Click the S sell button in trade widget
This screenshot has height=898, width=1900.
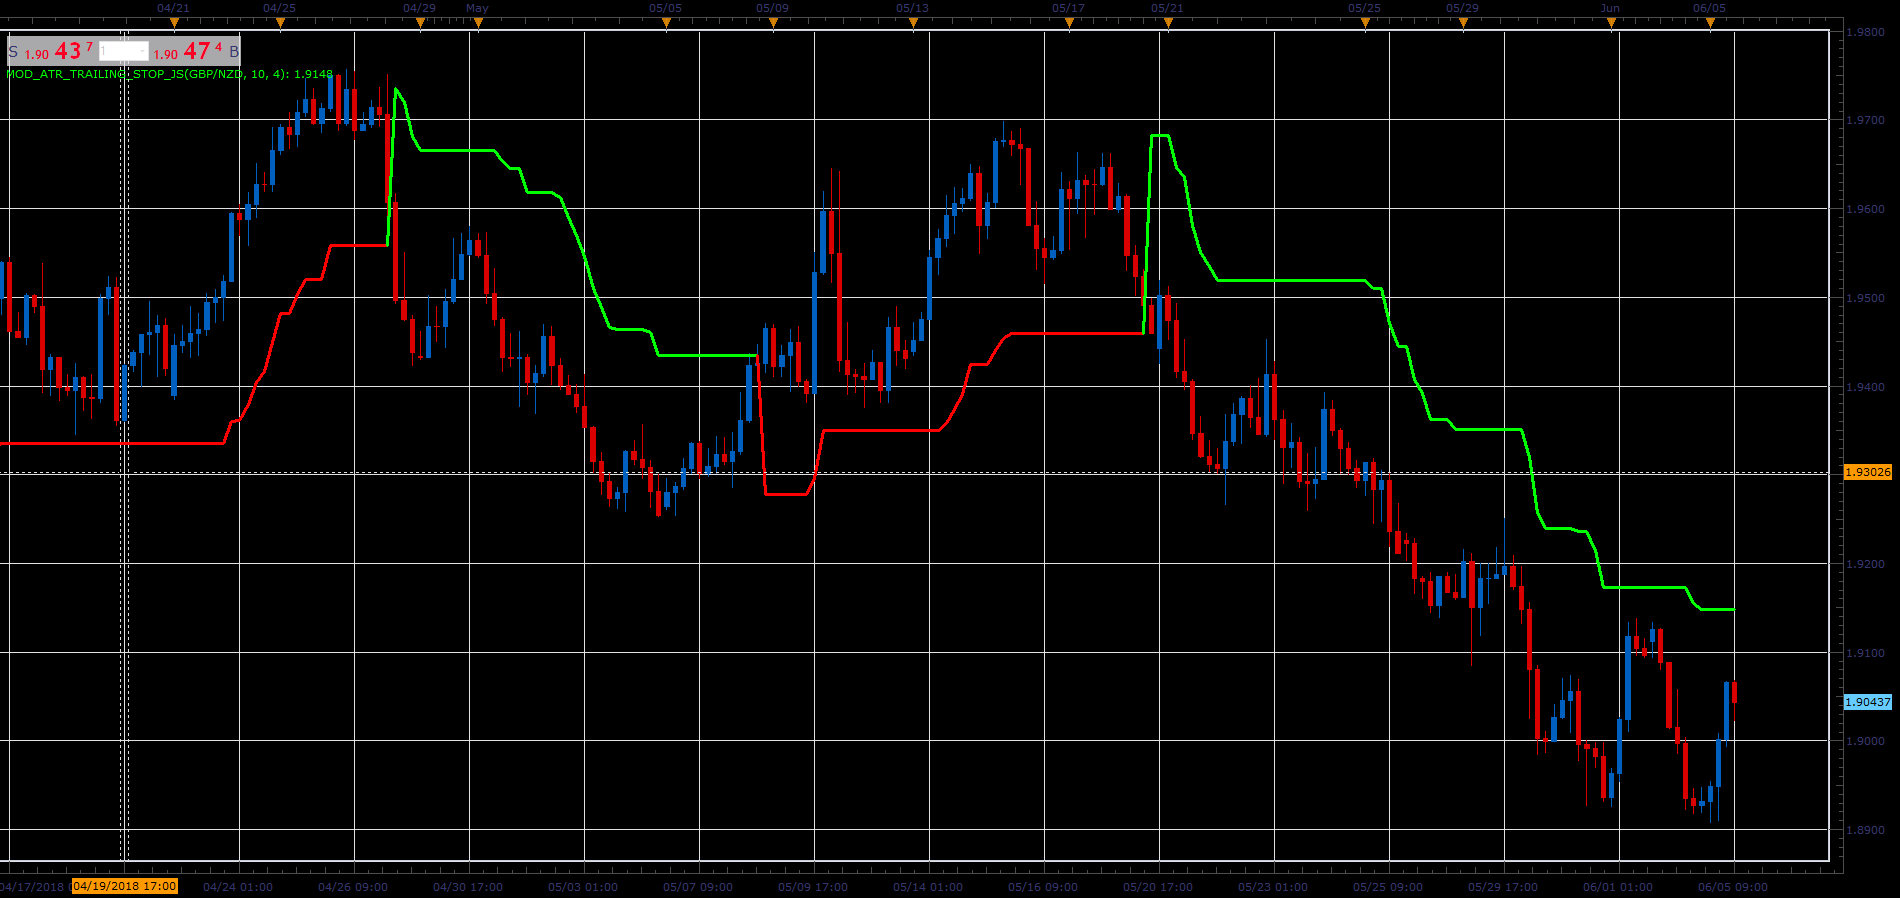13,51
